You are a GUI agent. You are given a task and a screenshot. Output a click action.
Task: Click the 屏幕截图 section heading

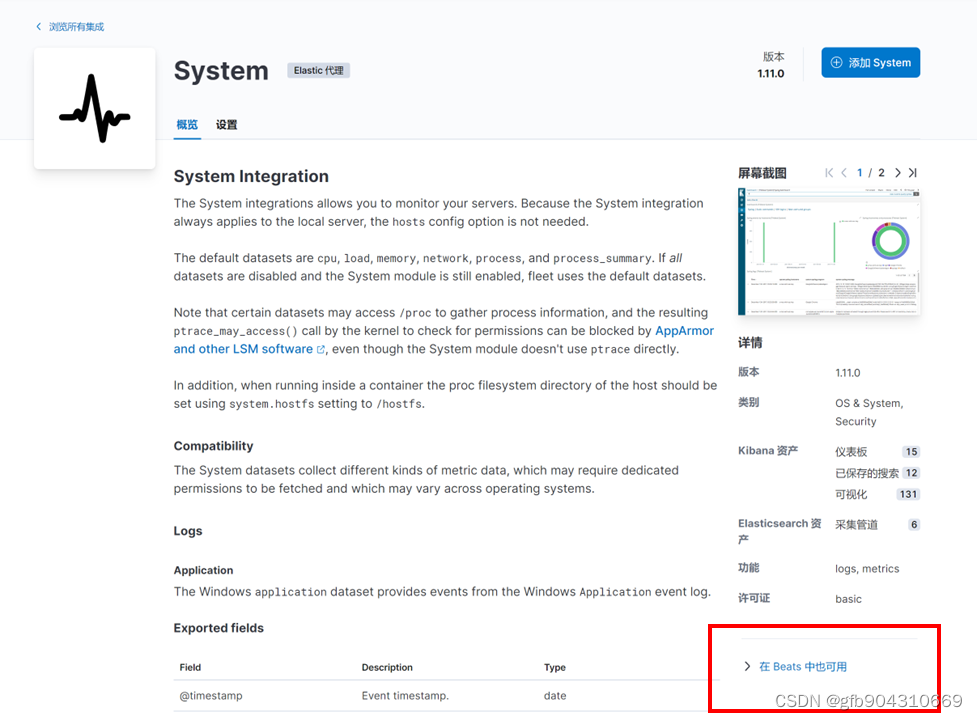(762, 173)
